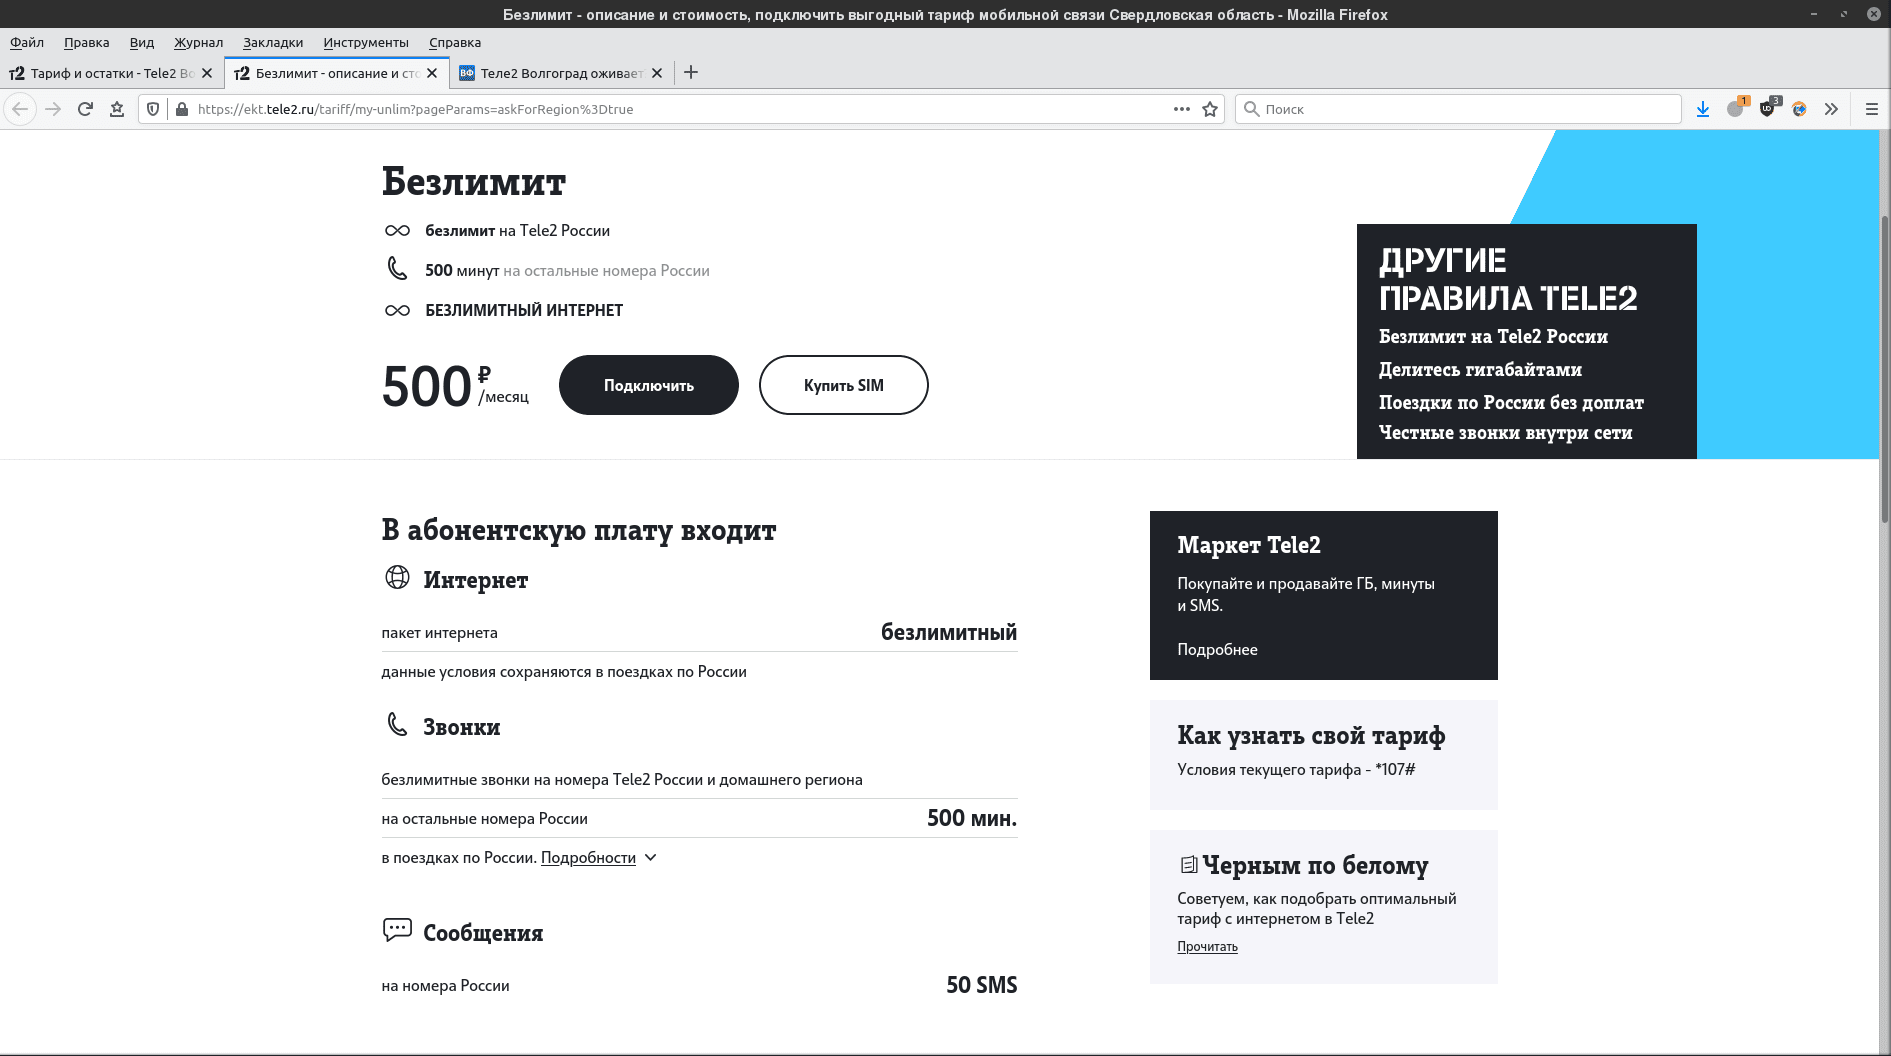Click the phone icon beside Звонки
The height and width of the screenshot is (1056, 1891).
pyautogui.click(x=397, y=724)
